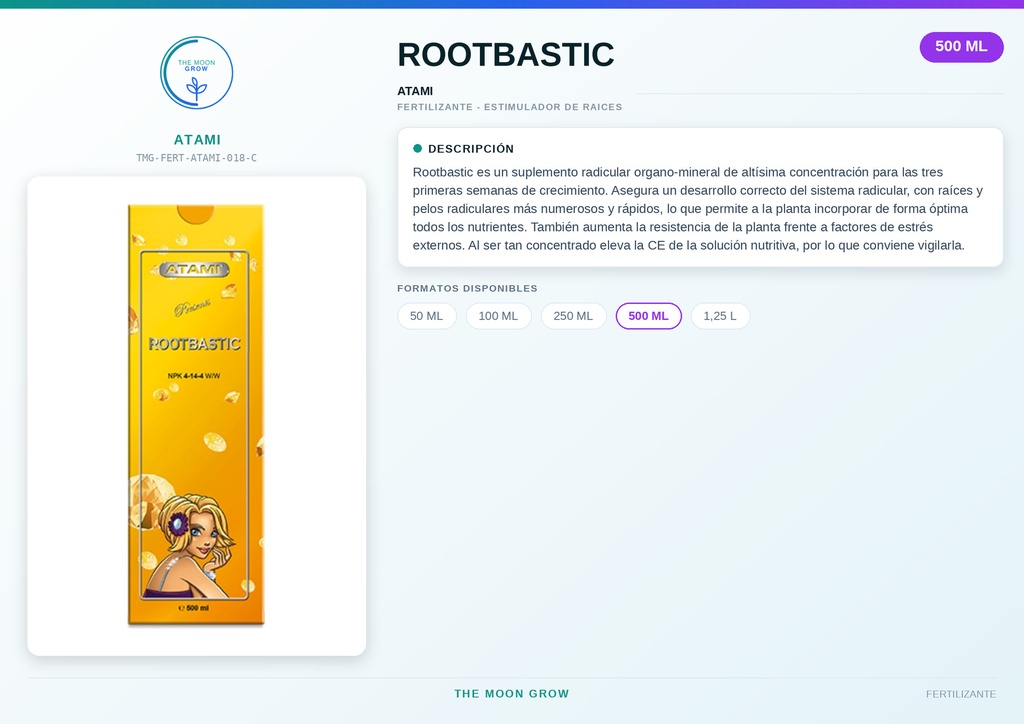The width and height of the screenshot is (1024, 724).
Task: Click the FERTILIZANTE footer label
Action: pyautogui.click(x=961, y=694)
